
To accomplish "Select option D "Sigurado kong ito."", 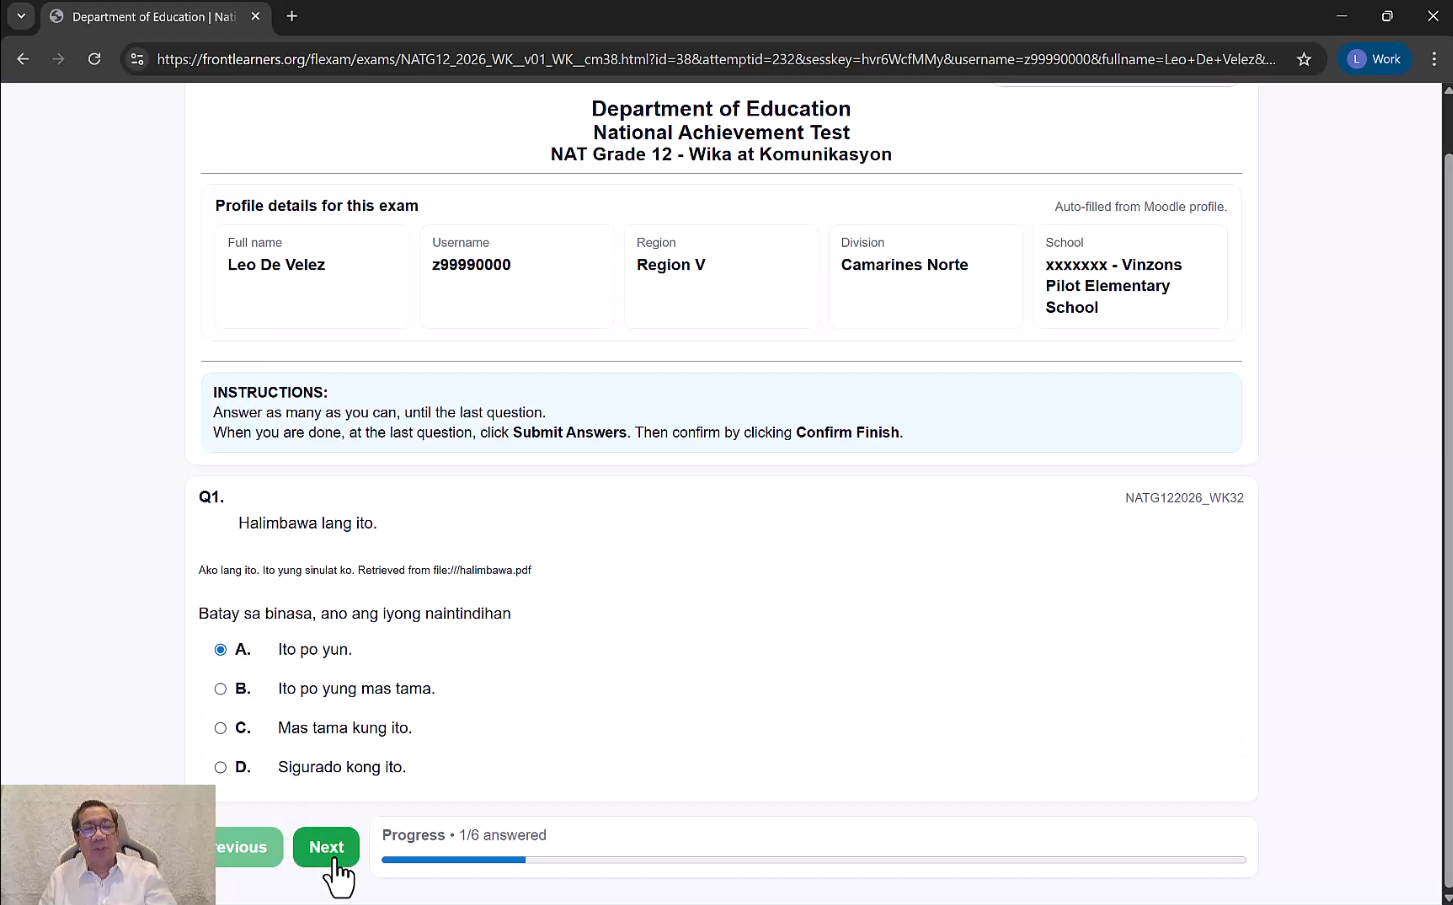I will (x=221, y=767).
